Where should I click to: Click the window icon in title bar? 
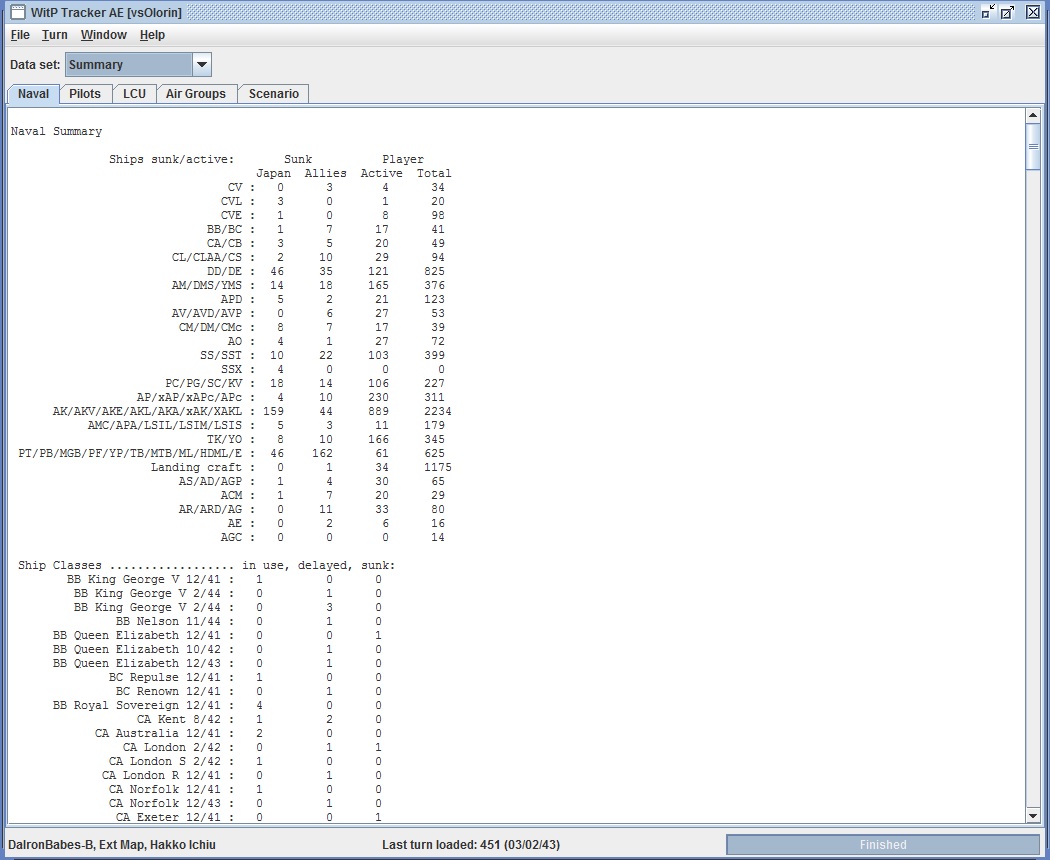point(18,12)
